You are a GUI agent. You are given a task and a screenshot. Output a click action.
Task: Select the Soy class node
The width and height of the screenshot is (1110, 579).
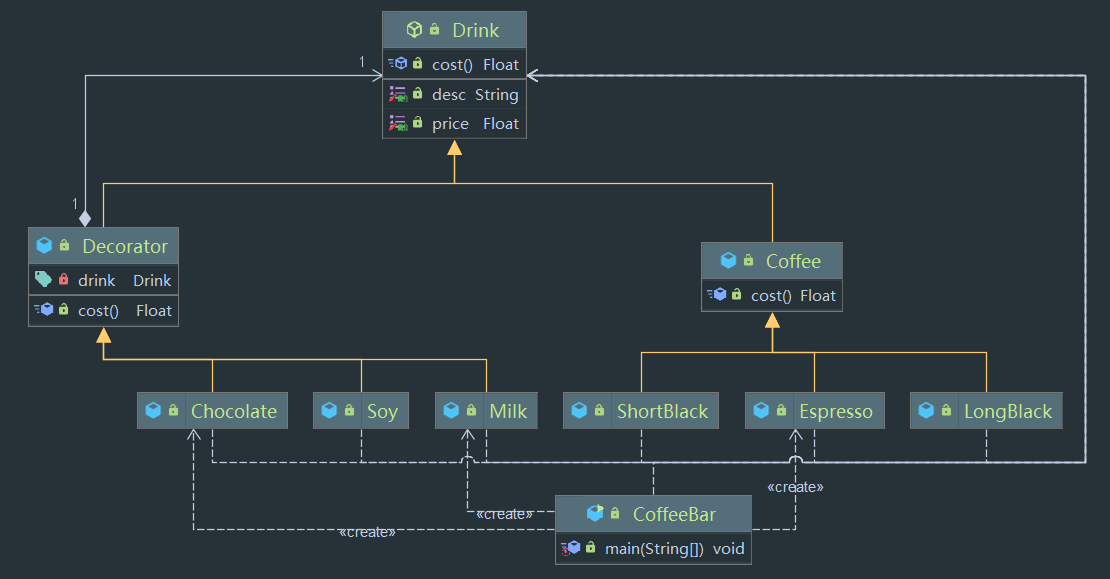[x=361, y=411]
